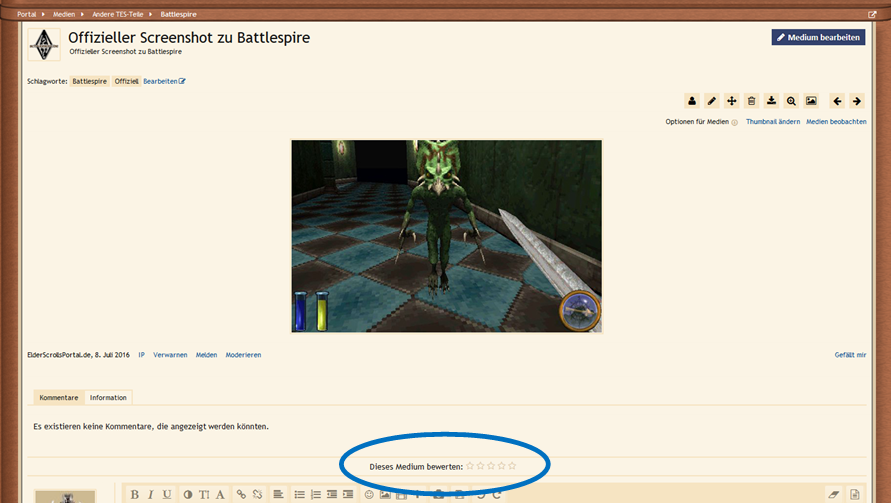891x503 pixels.
Task: Go to next medium with right arrow
Action: coord(857,101)
